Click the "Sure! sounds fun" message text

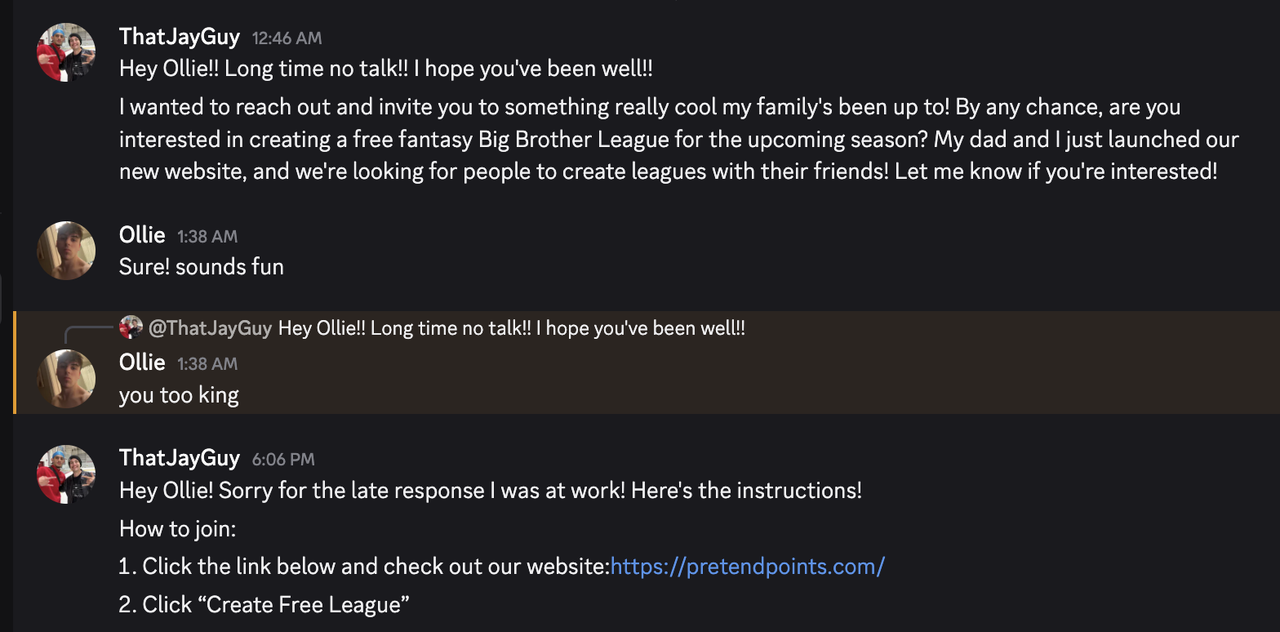[201, 267]
